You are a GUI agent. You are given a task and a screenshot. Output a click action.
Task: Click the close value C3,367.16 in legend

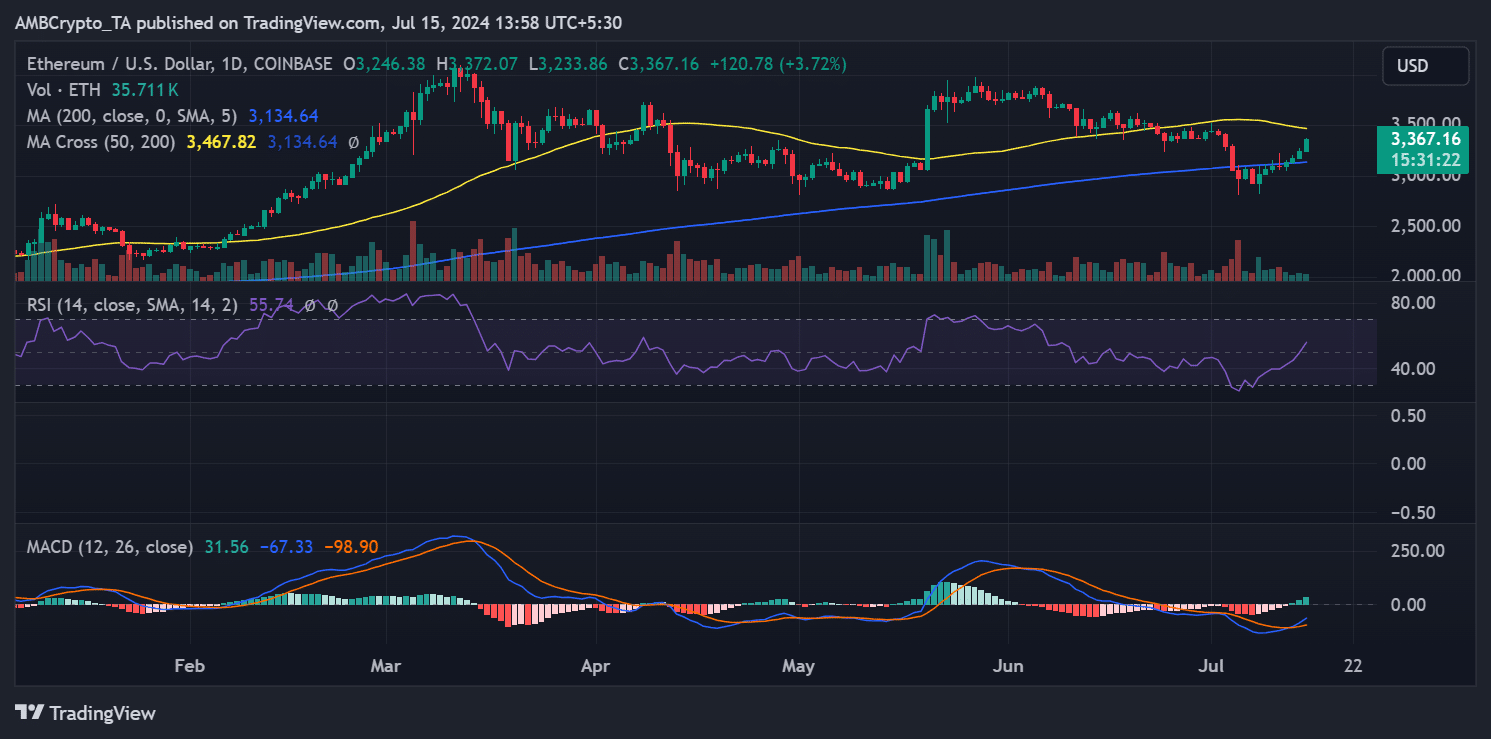[660, 64]
